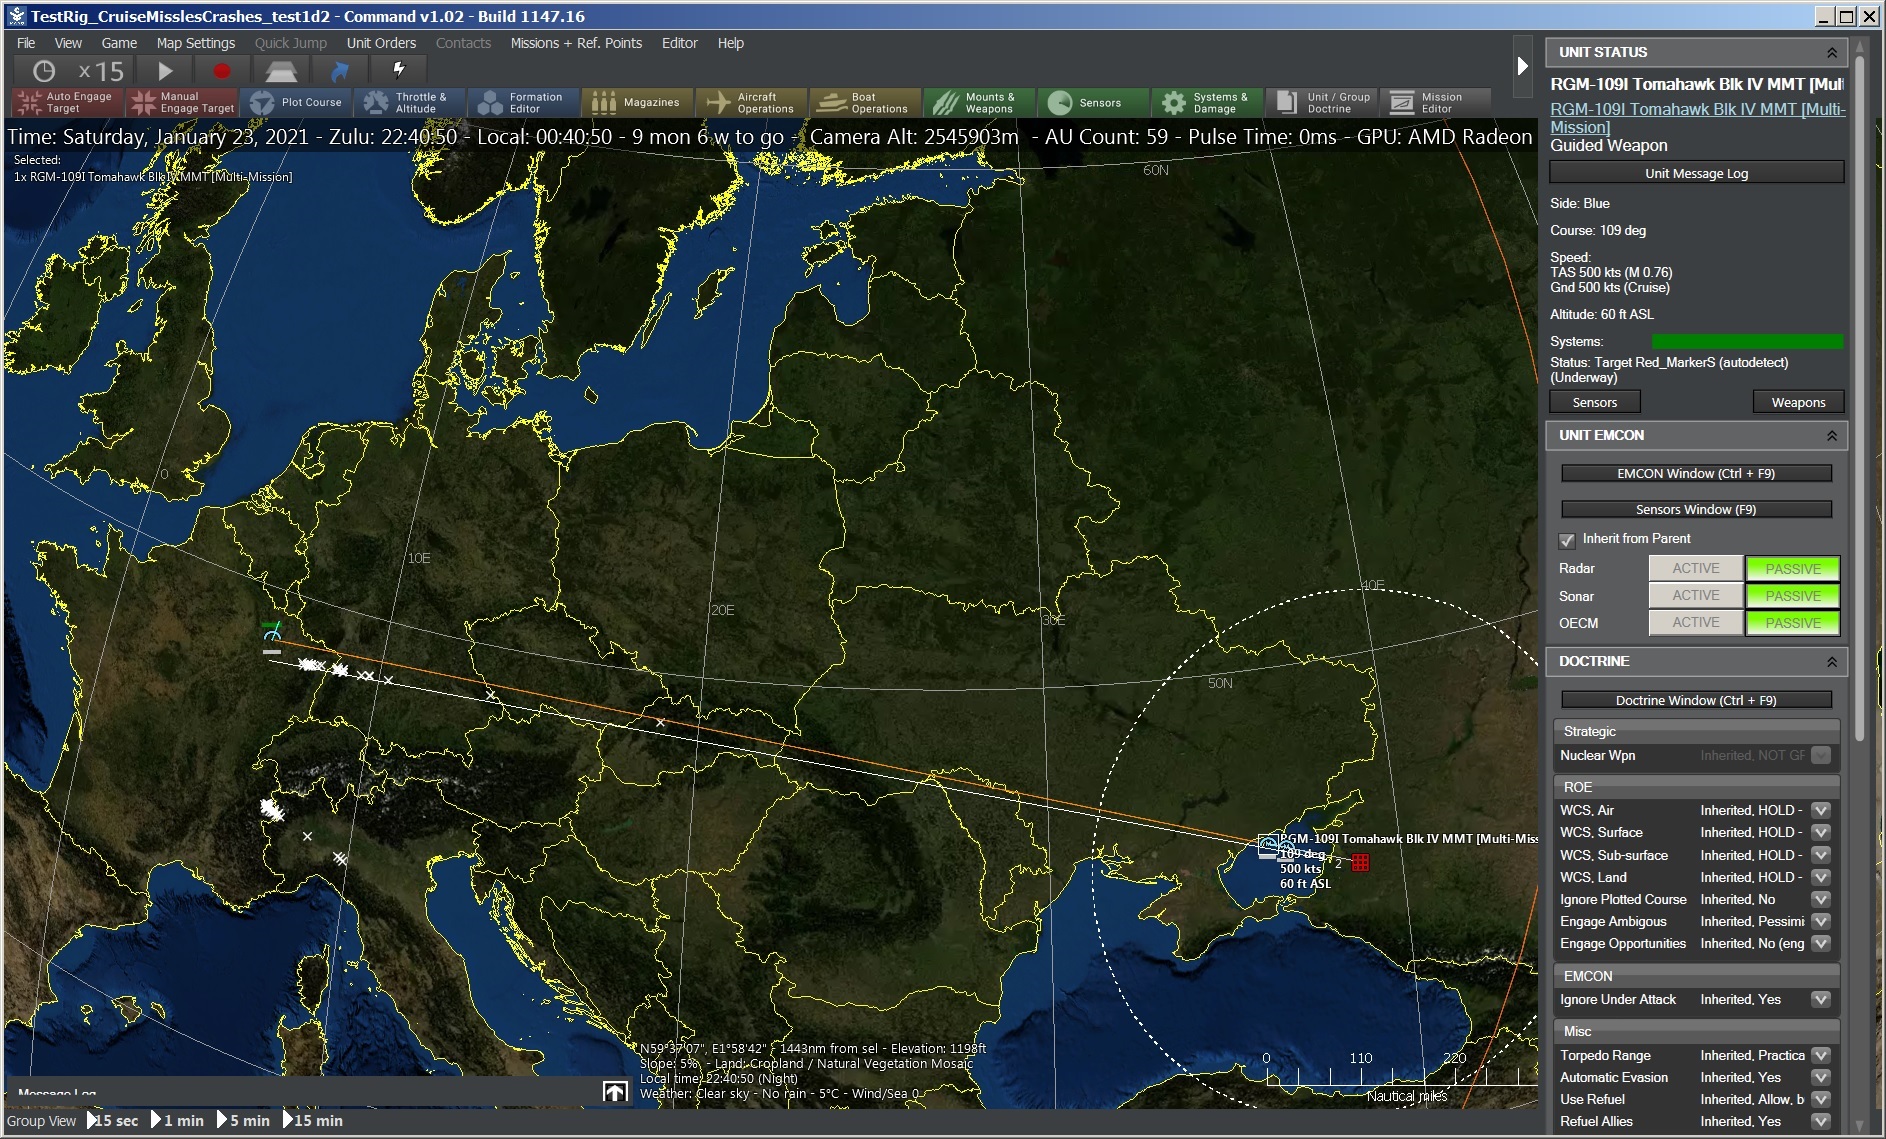1886x1139 pixels.
Task: Set Radar to ACTIVE
Action: pos(1696,568)
